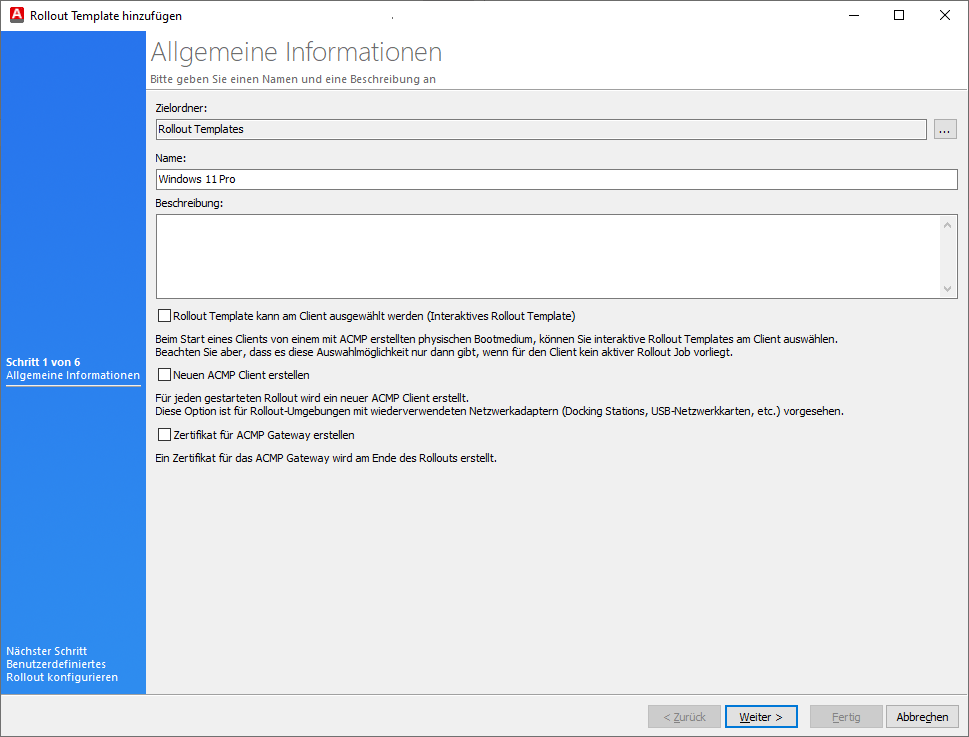Minimize the Rollout Template wizard window
Viewport: 969px width, 737px height.
pyautogui.click(x=853, y=15)
